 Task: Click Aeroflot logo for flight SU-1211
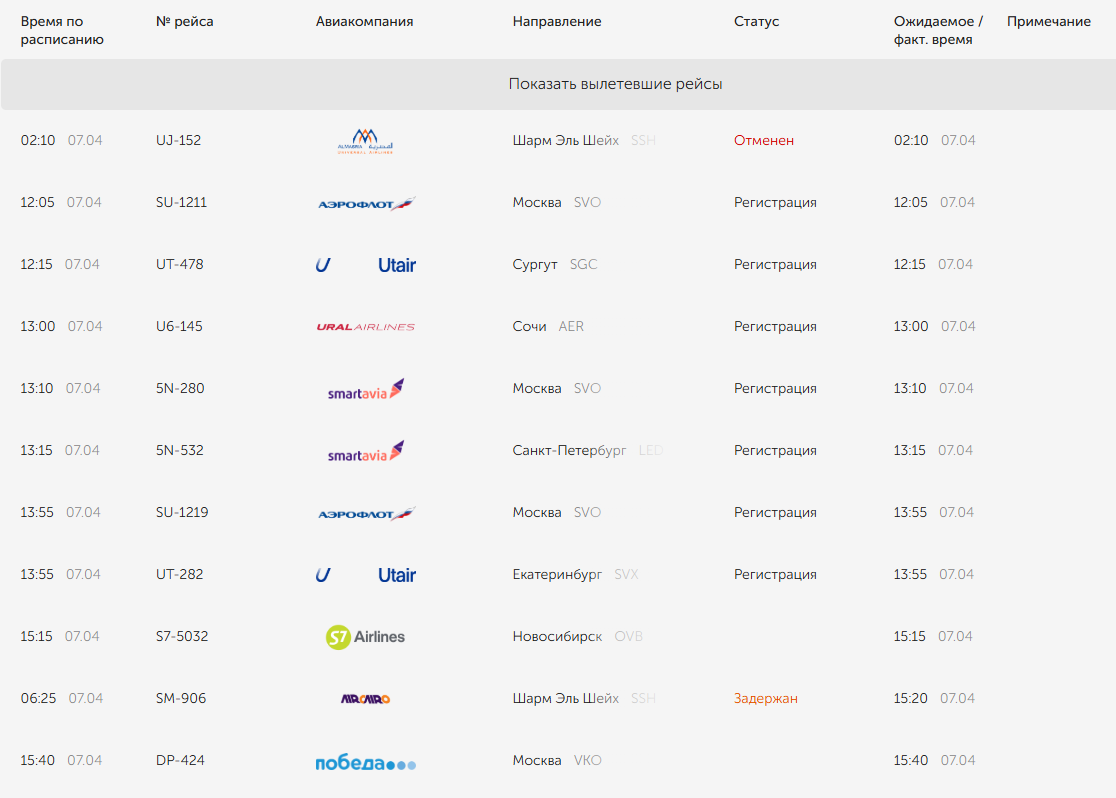365,203
